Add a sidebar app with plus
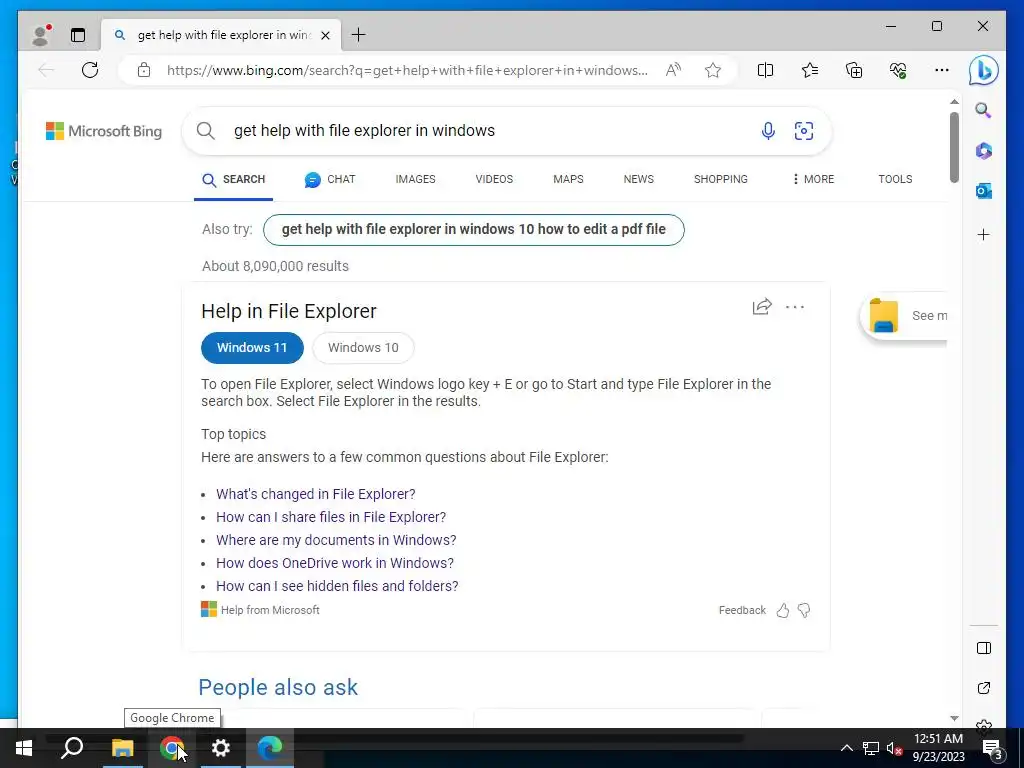Image resolution: width=1024 pixels, height=768 pixels. pos(984,234)
